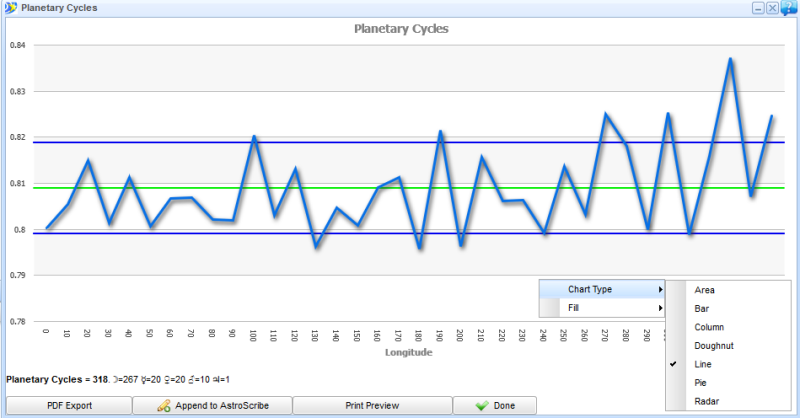Click the chart peak near 0.84
Image resolution: width=800 pixels, height=418 pixels.
(730, 59)
